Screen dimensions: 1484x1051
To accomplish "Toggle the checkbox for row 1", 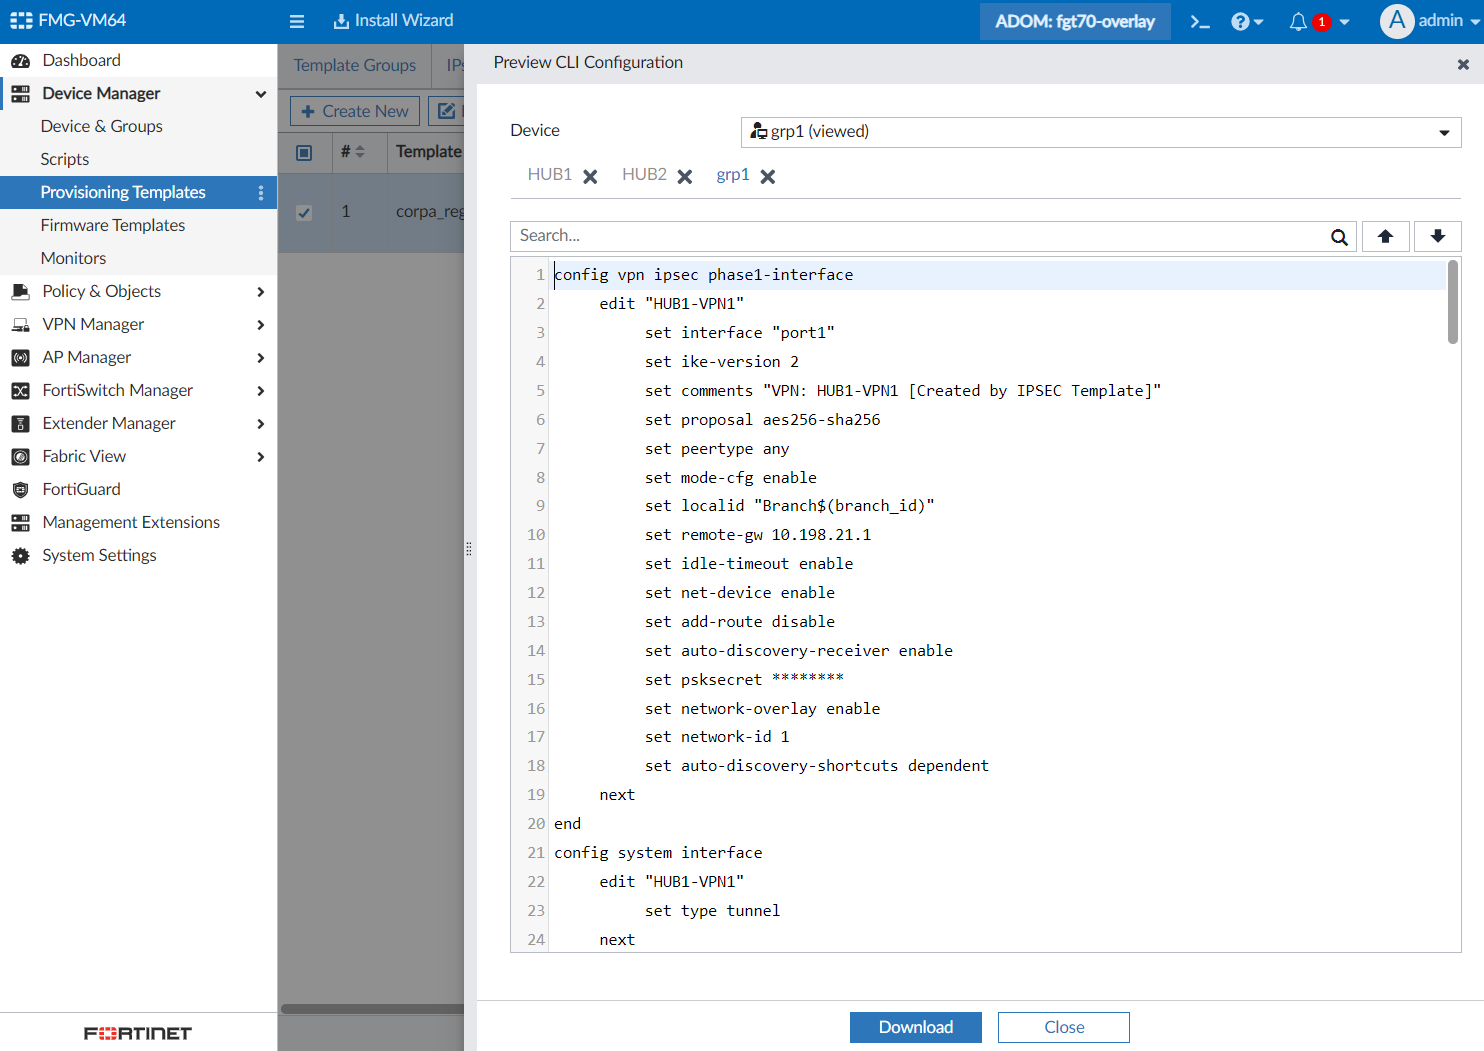I will pos(304,212).
